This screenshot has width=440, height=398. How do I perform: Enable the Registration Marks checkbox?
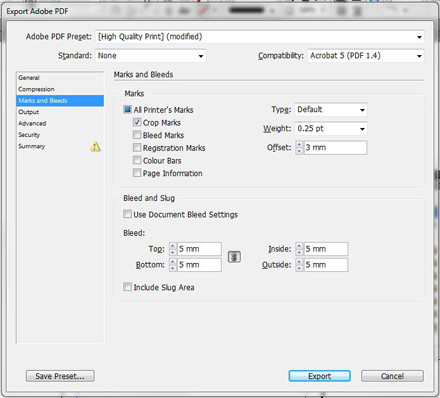[137, 147]
